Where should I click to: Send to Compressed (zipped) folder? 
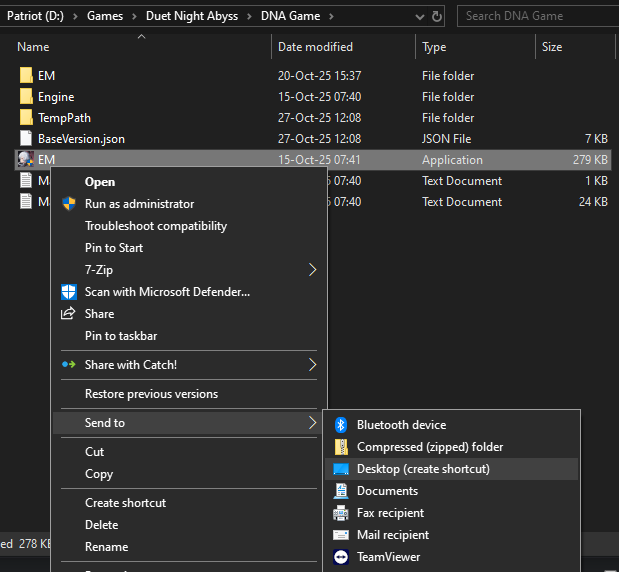(x=430, y=447)
